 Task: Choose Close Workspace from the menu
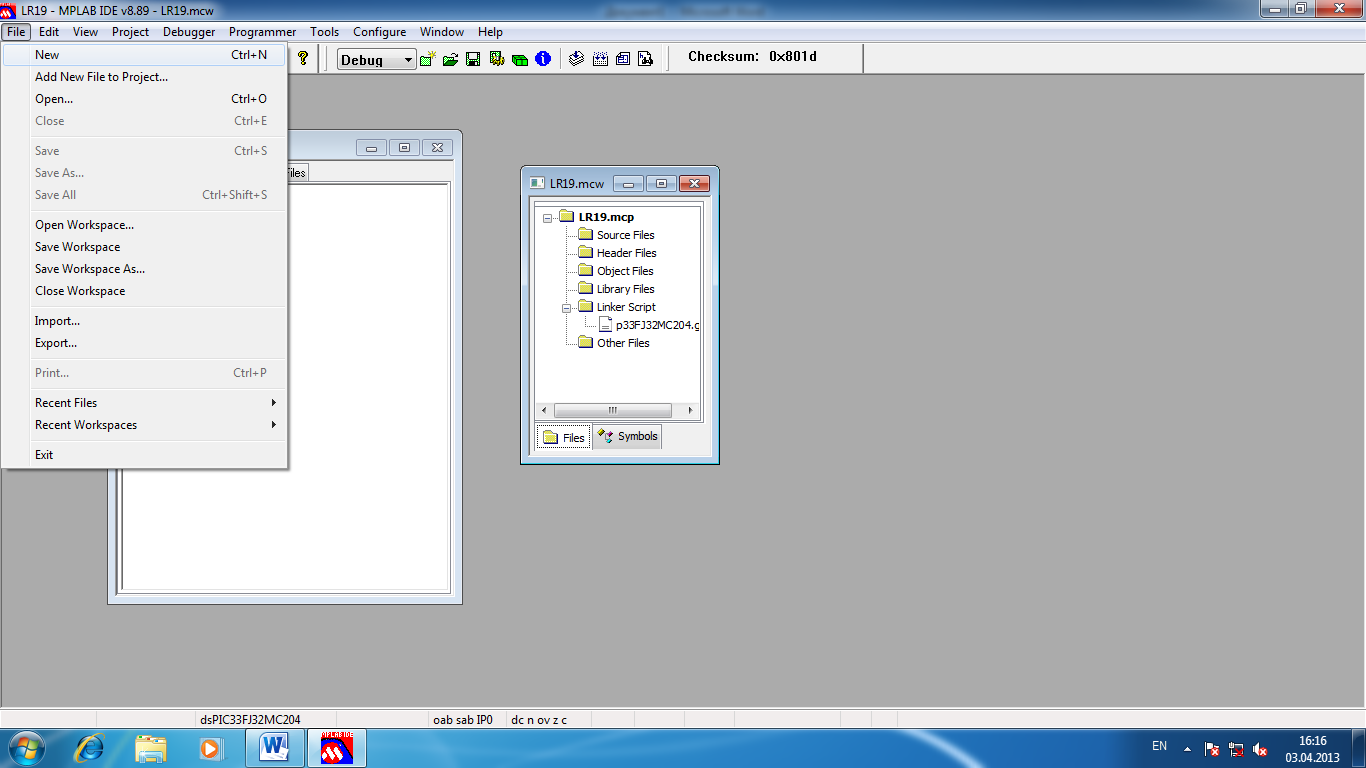pos(144,291)
